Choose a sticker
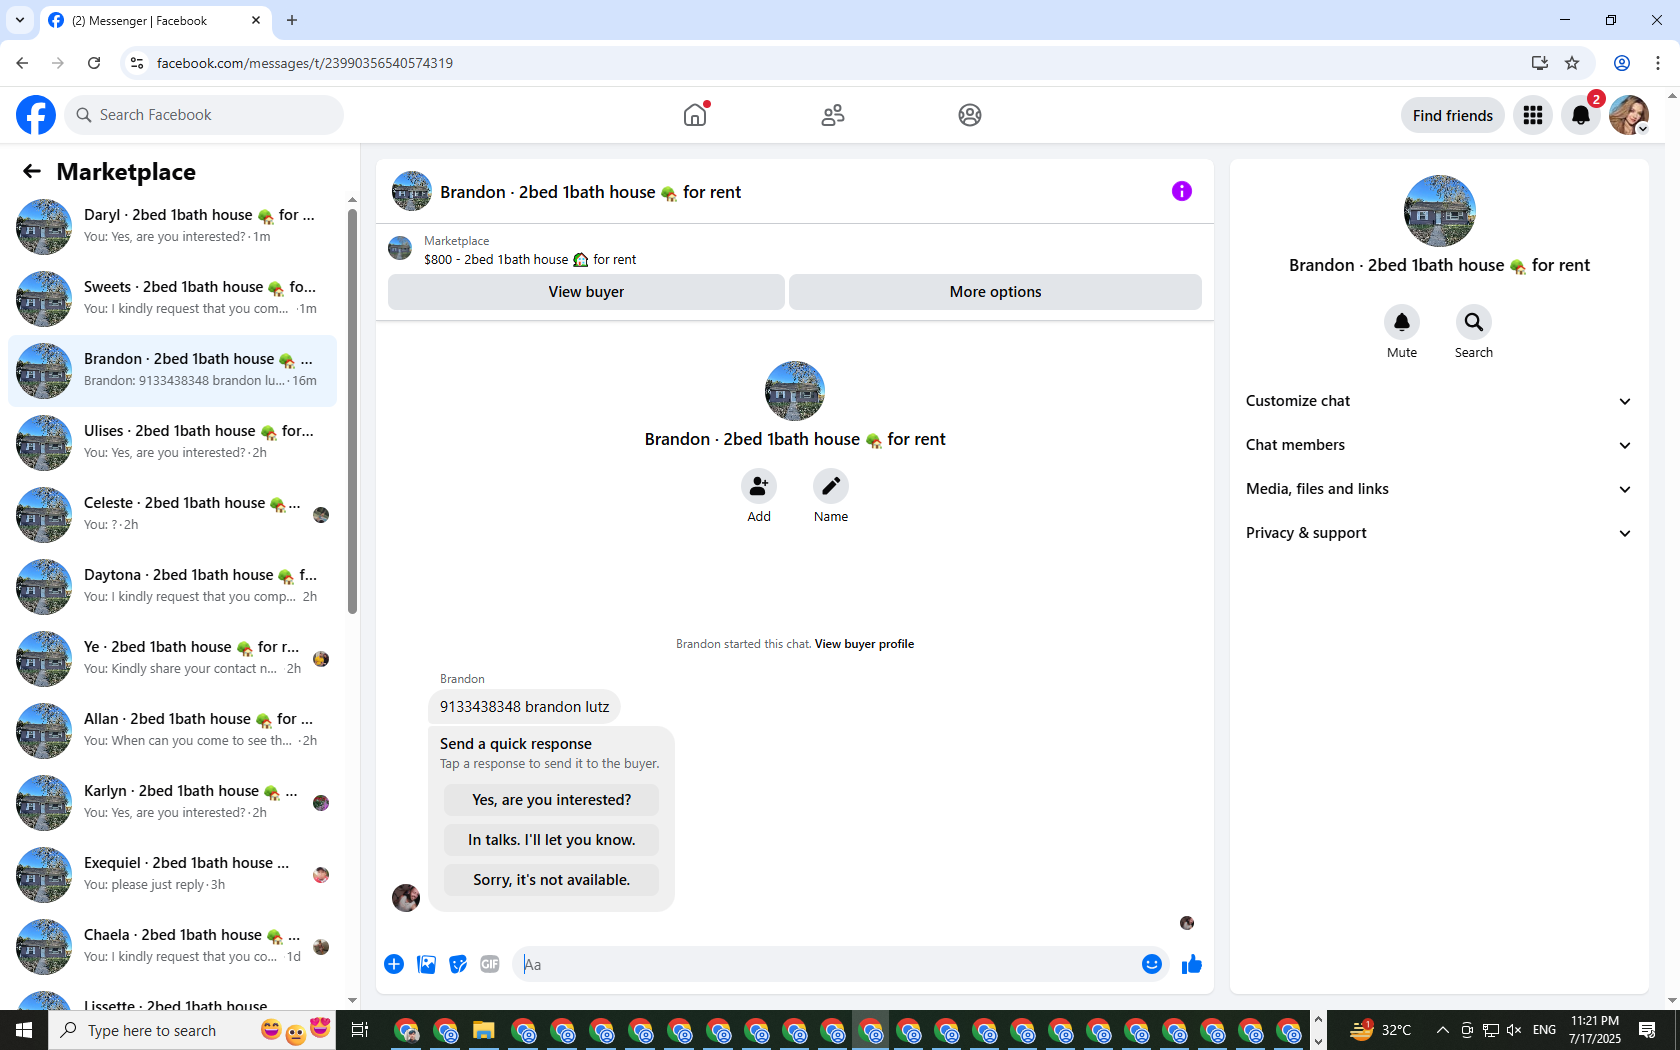 coord(458,964)
